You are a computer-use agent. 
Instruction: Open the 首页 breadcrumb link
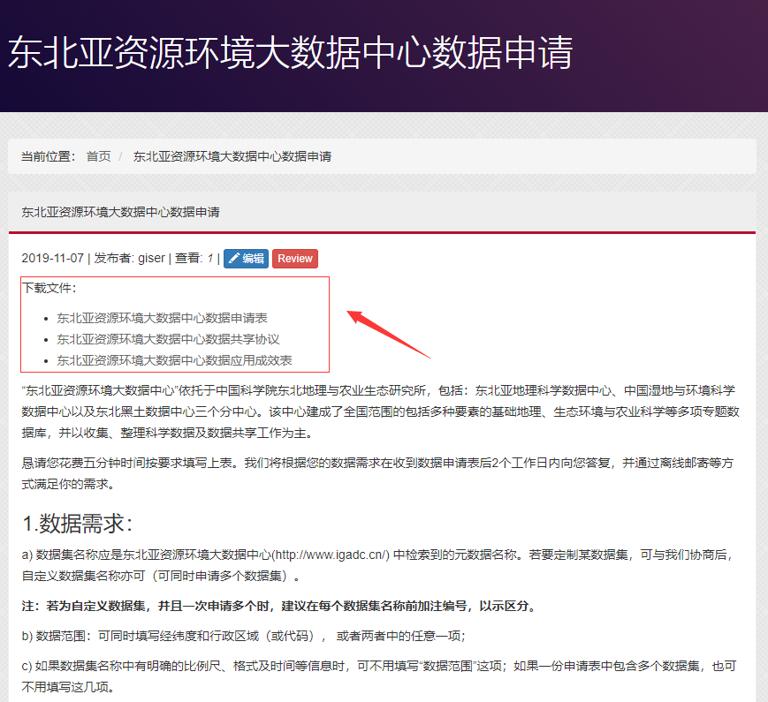98,156
